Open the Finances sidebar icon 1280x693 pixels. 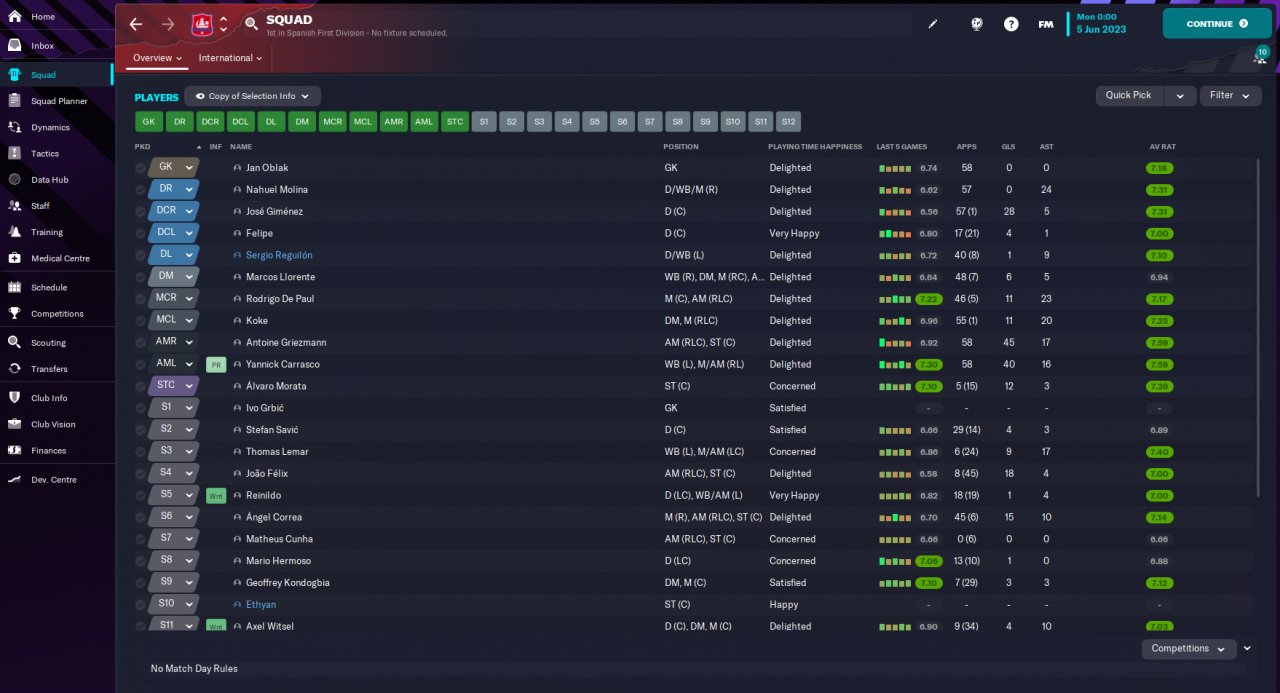click(x=15, y=450)
